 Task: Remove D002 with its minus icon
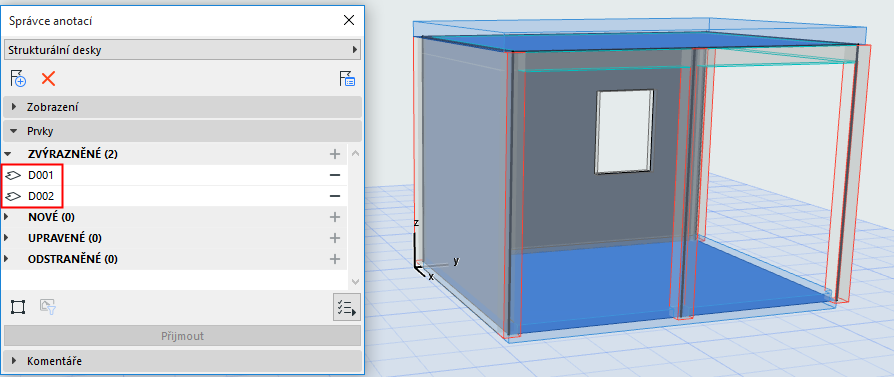[x=335, y=196]
